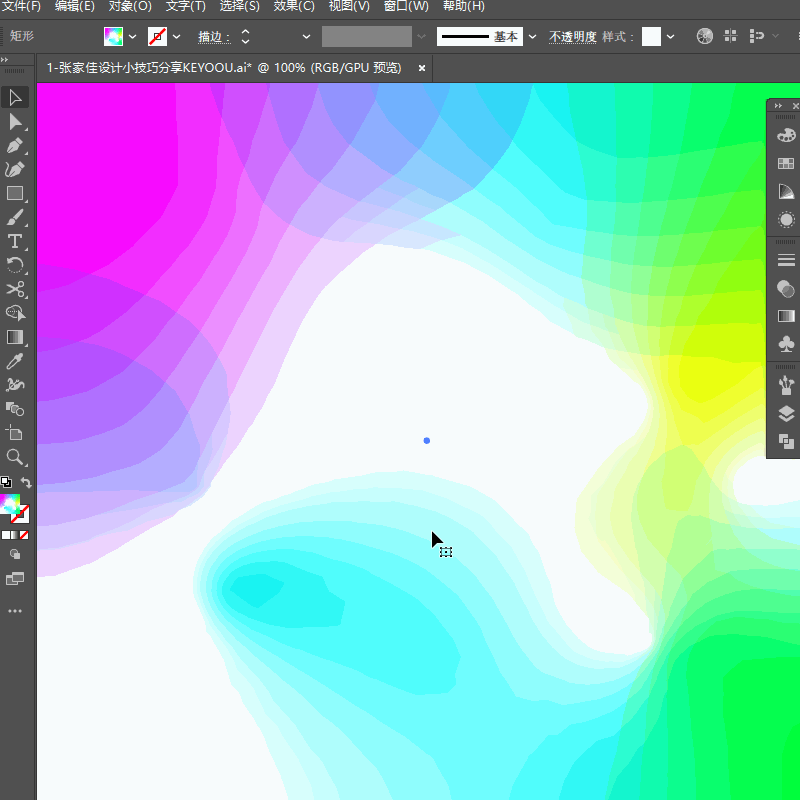Open the drawing modes icon in the toolbox
Screen dimensions: 800x800
(x=15, y=554)
